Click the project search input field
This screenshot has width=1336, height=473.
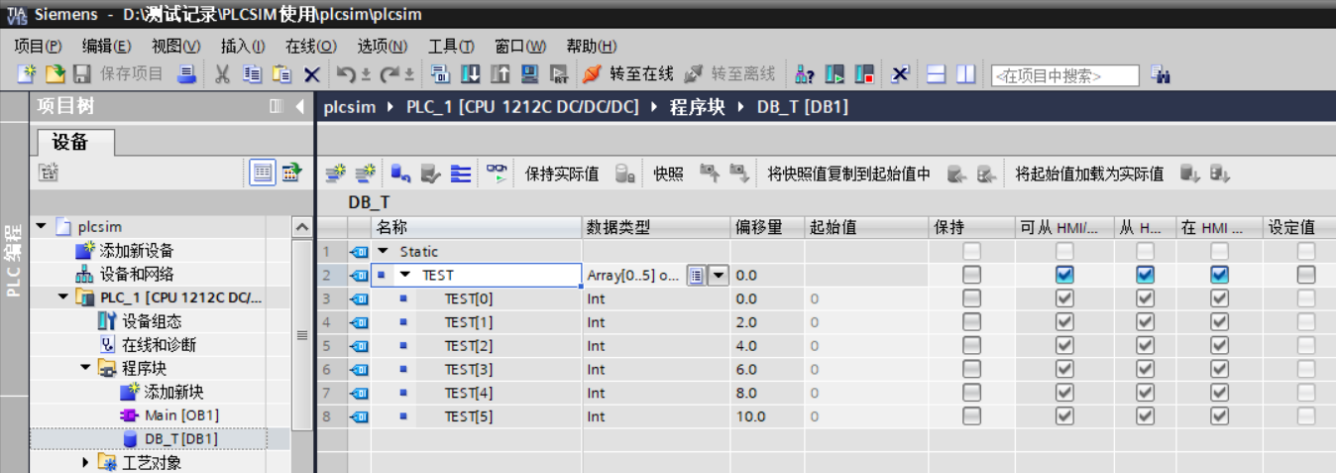(x=1064, y=76)
